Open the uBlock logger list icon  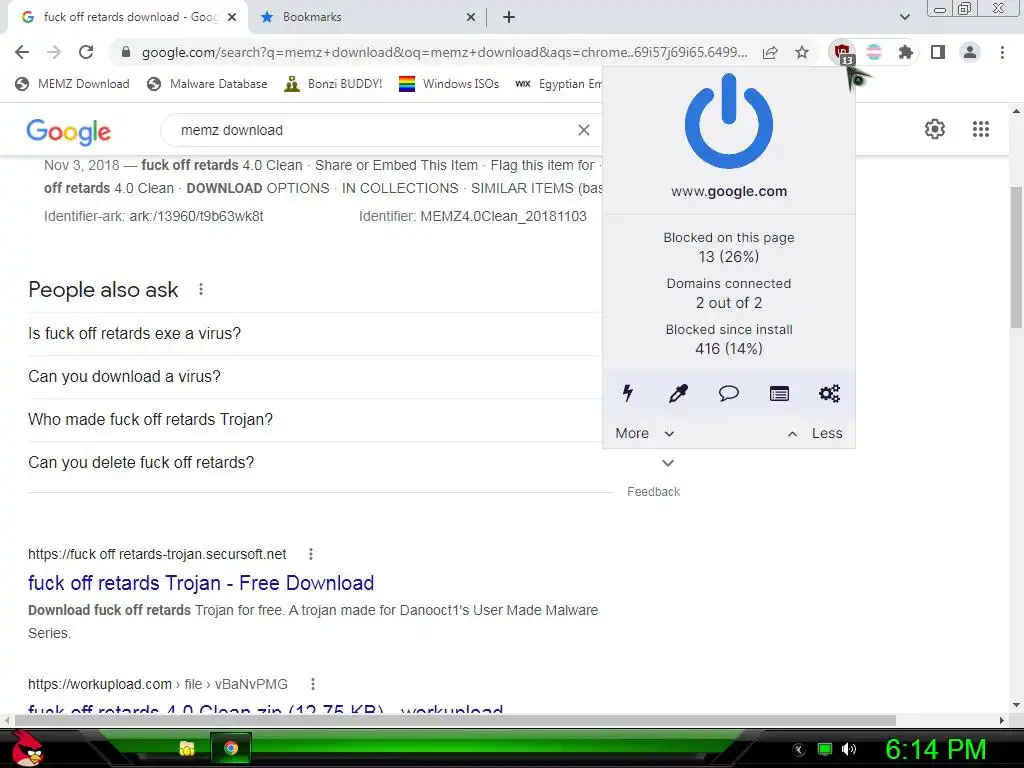tap(779, 393)
